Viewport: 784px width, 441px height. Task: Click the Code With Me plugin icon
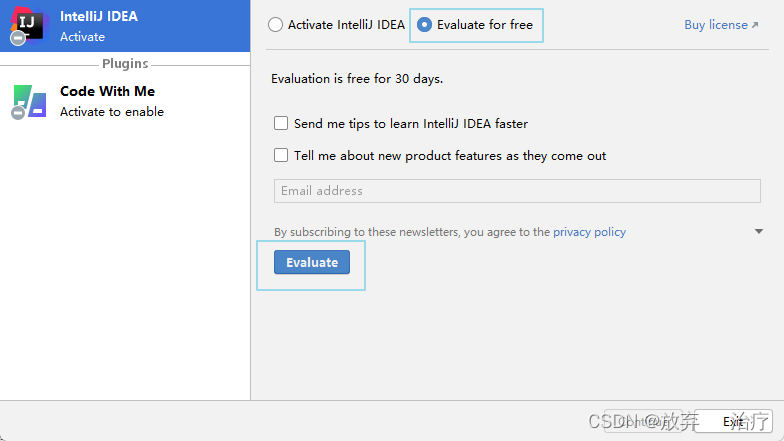point(30,100)
